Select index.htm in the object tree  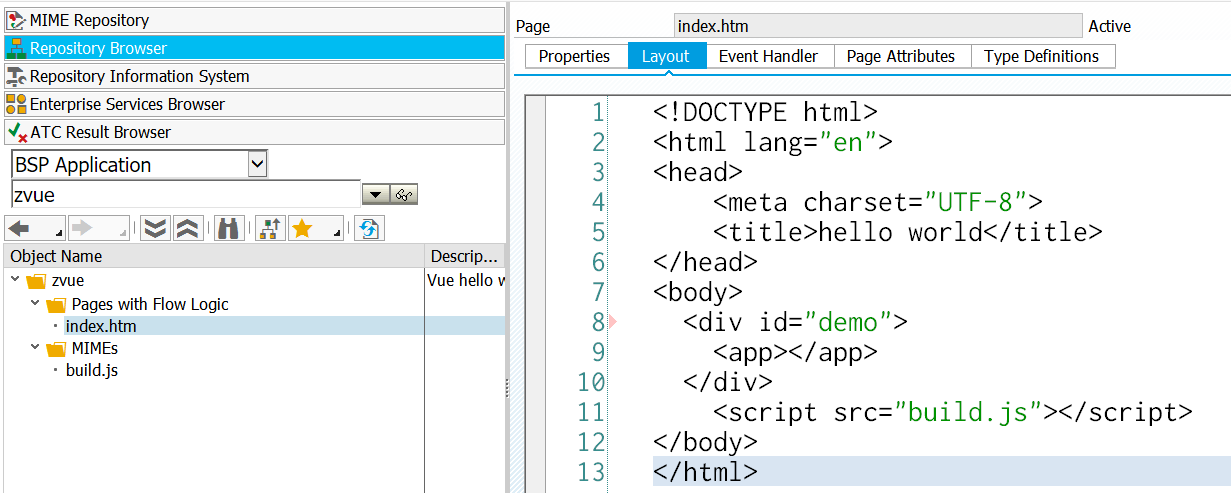coord(101,326)
